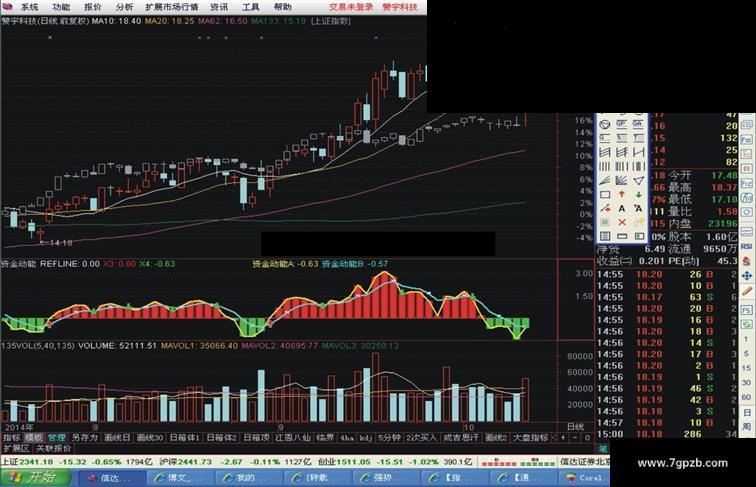Place a green down-arrow marker
This screenshot has height=487, width=756.
point(638,195)
